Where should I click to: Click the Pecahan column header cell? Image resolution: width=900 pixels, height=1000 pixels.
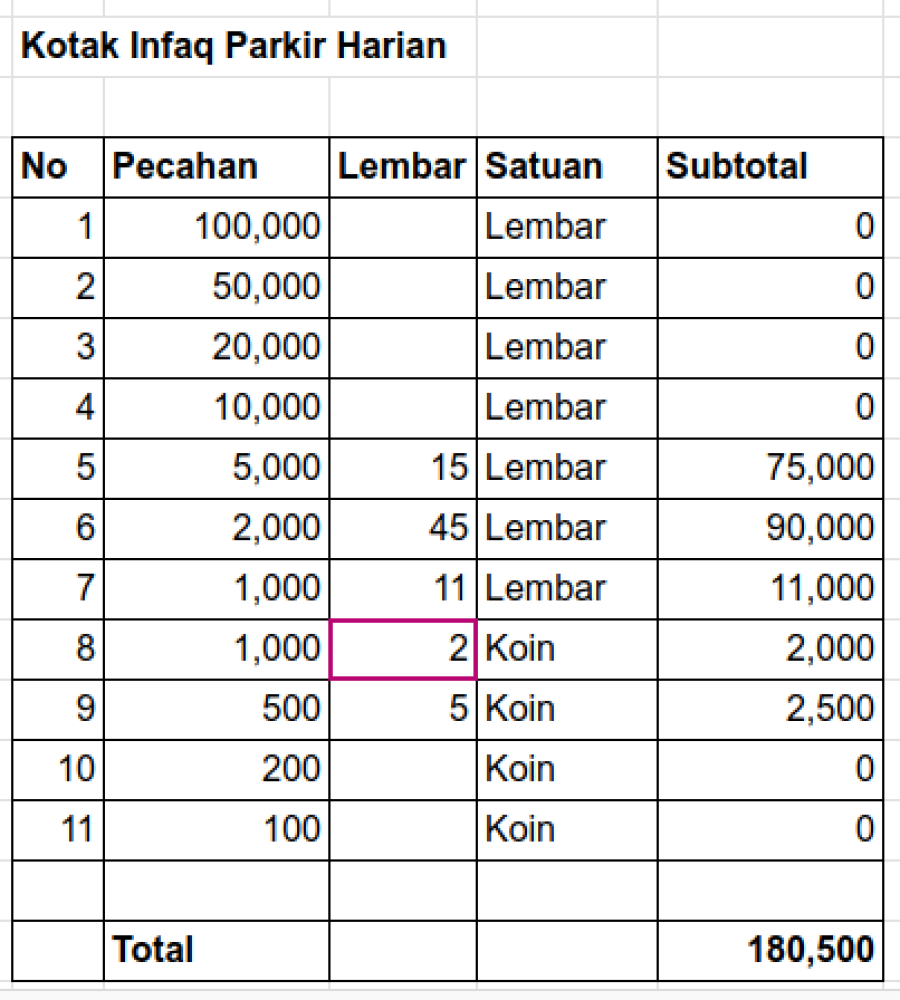pyautogui.click(x=216, y=167)
